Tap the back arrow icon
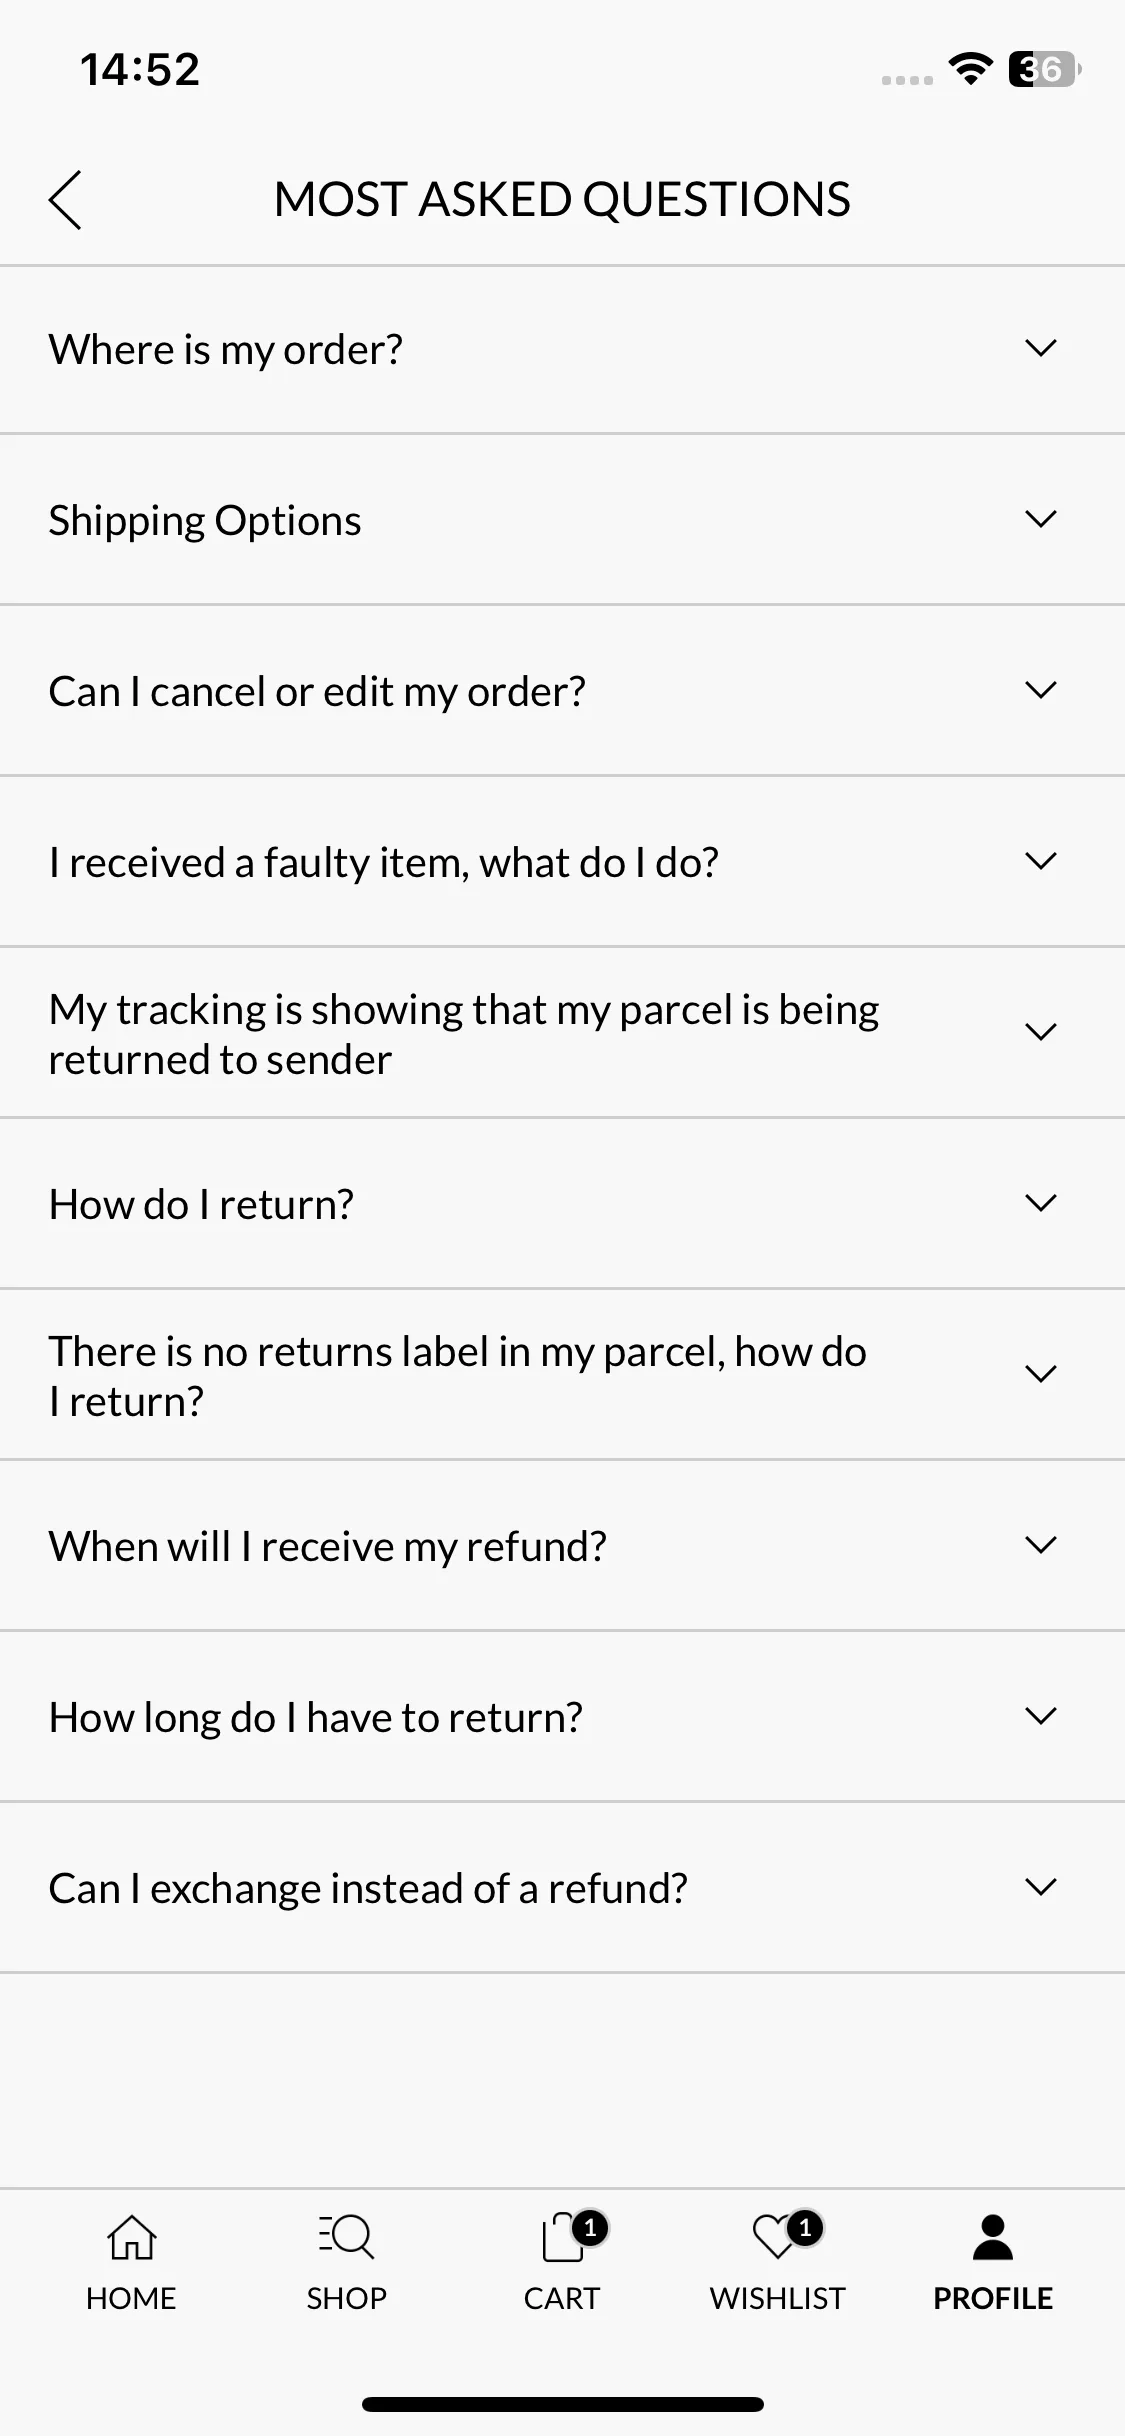This screenshot has width=1125, height=2436. pyautogui.click(x=65, y=199)
